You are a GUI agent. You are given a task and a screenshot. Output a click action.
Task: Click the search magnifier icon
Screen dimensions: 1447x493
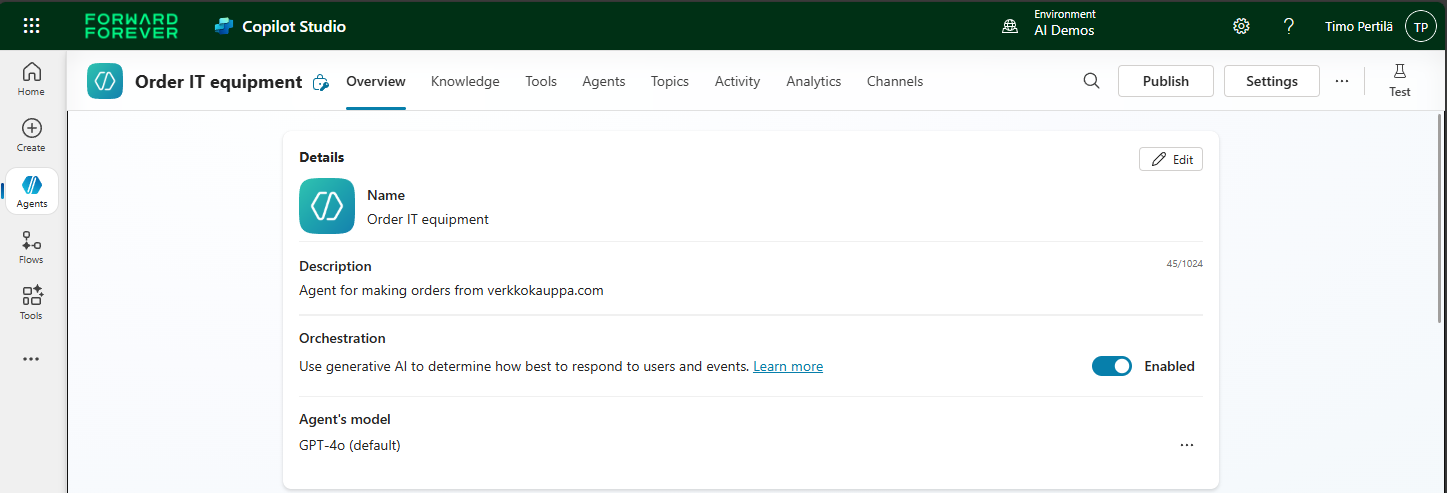click(x=1091, y=81)
